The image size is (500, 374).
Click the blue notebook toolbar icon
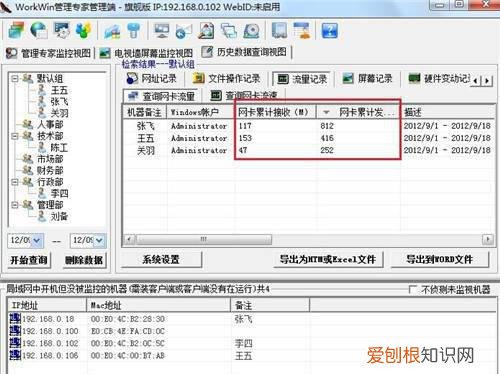pyautogui.click(x=279, y=30)
